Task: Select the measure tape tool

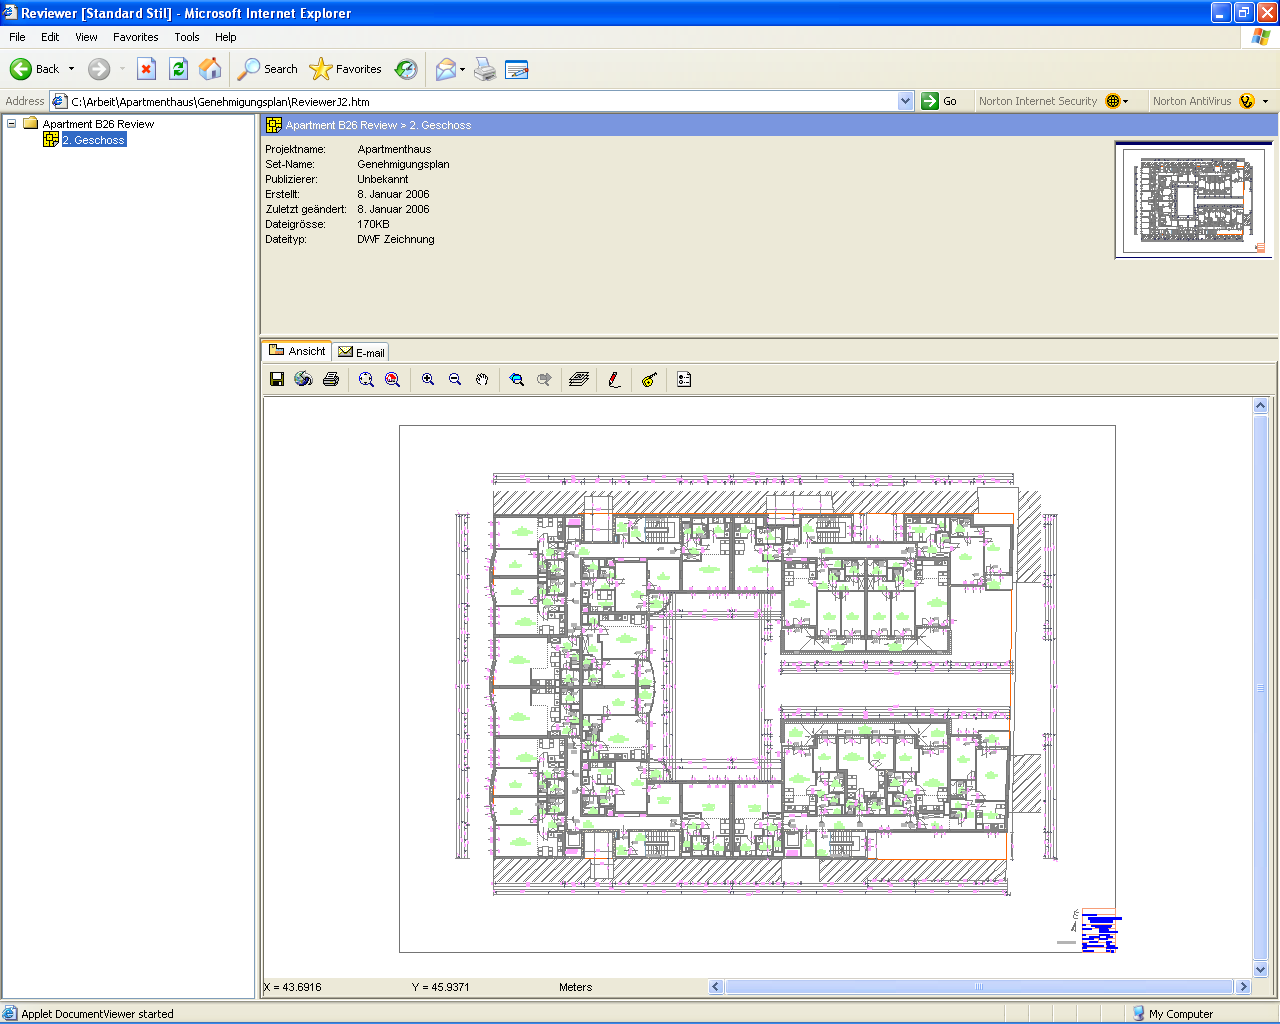Action: [x=649, y=379]
